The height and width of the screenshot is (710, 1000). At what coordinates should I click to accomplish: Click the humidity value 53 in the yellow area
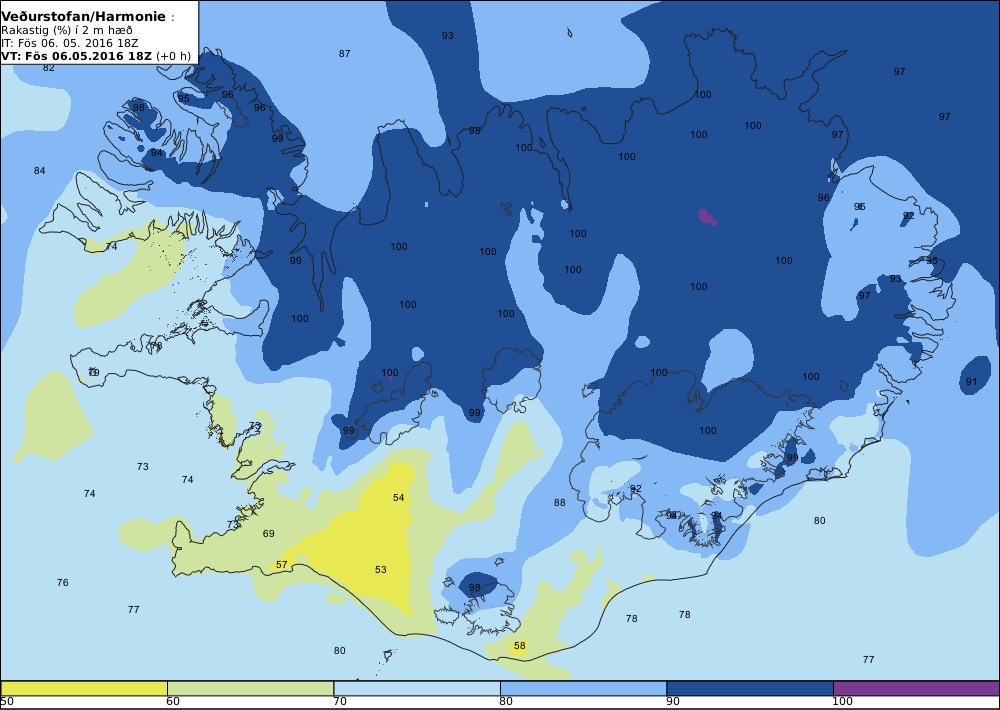tap(381, 570)
